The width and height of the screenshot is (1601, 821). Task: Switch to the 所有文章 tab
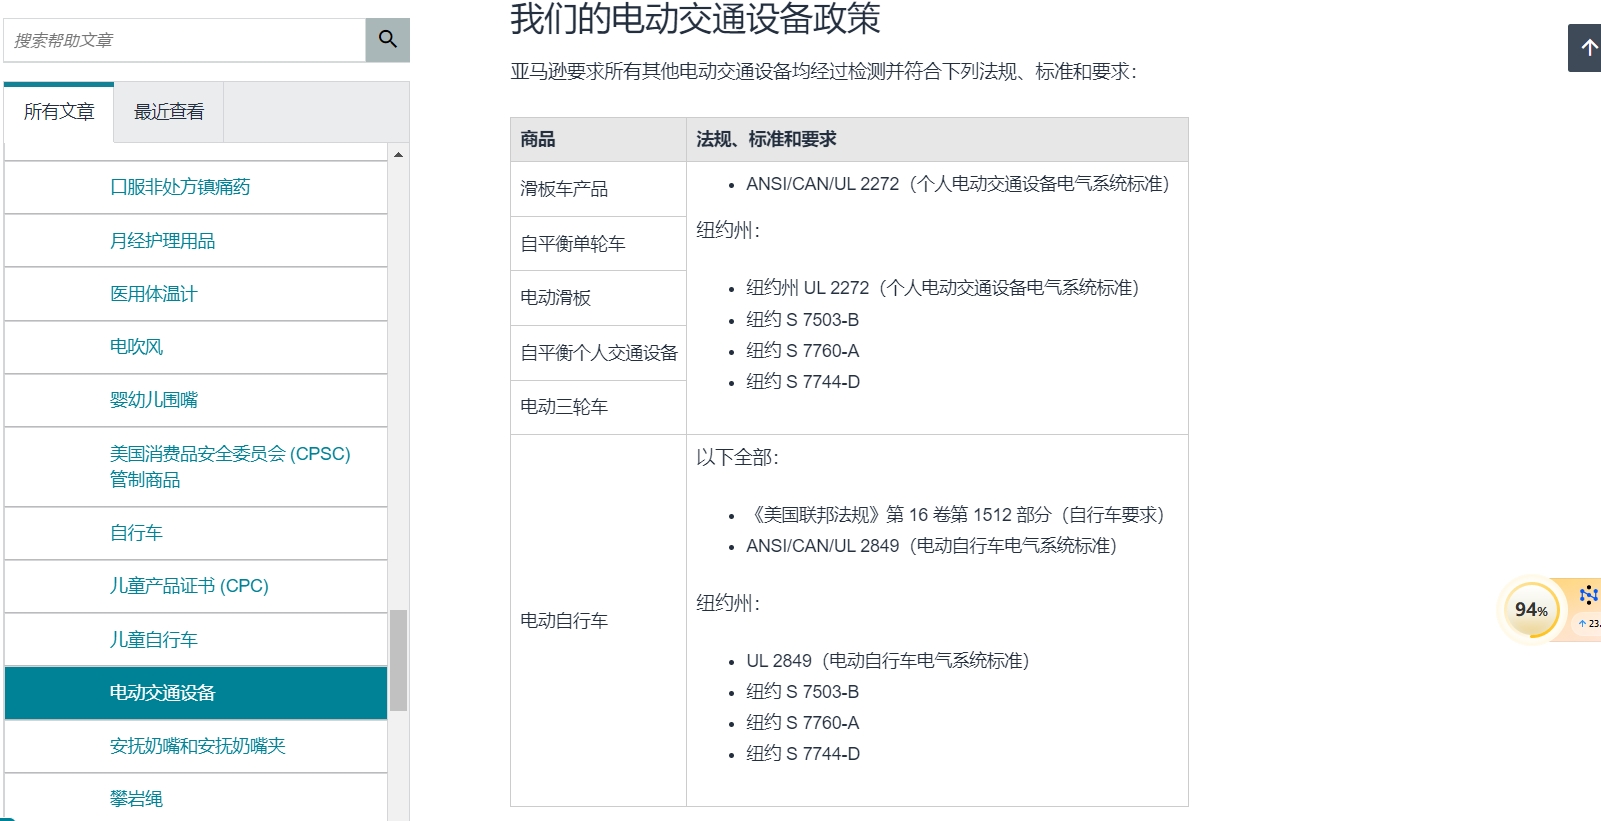click(59, 112)
